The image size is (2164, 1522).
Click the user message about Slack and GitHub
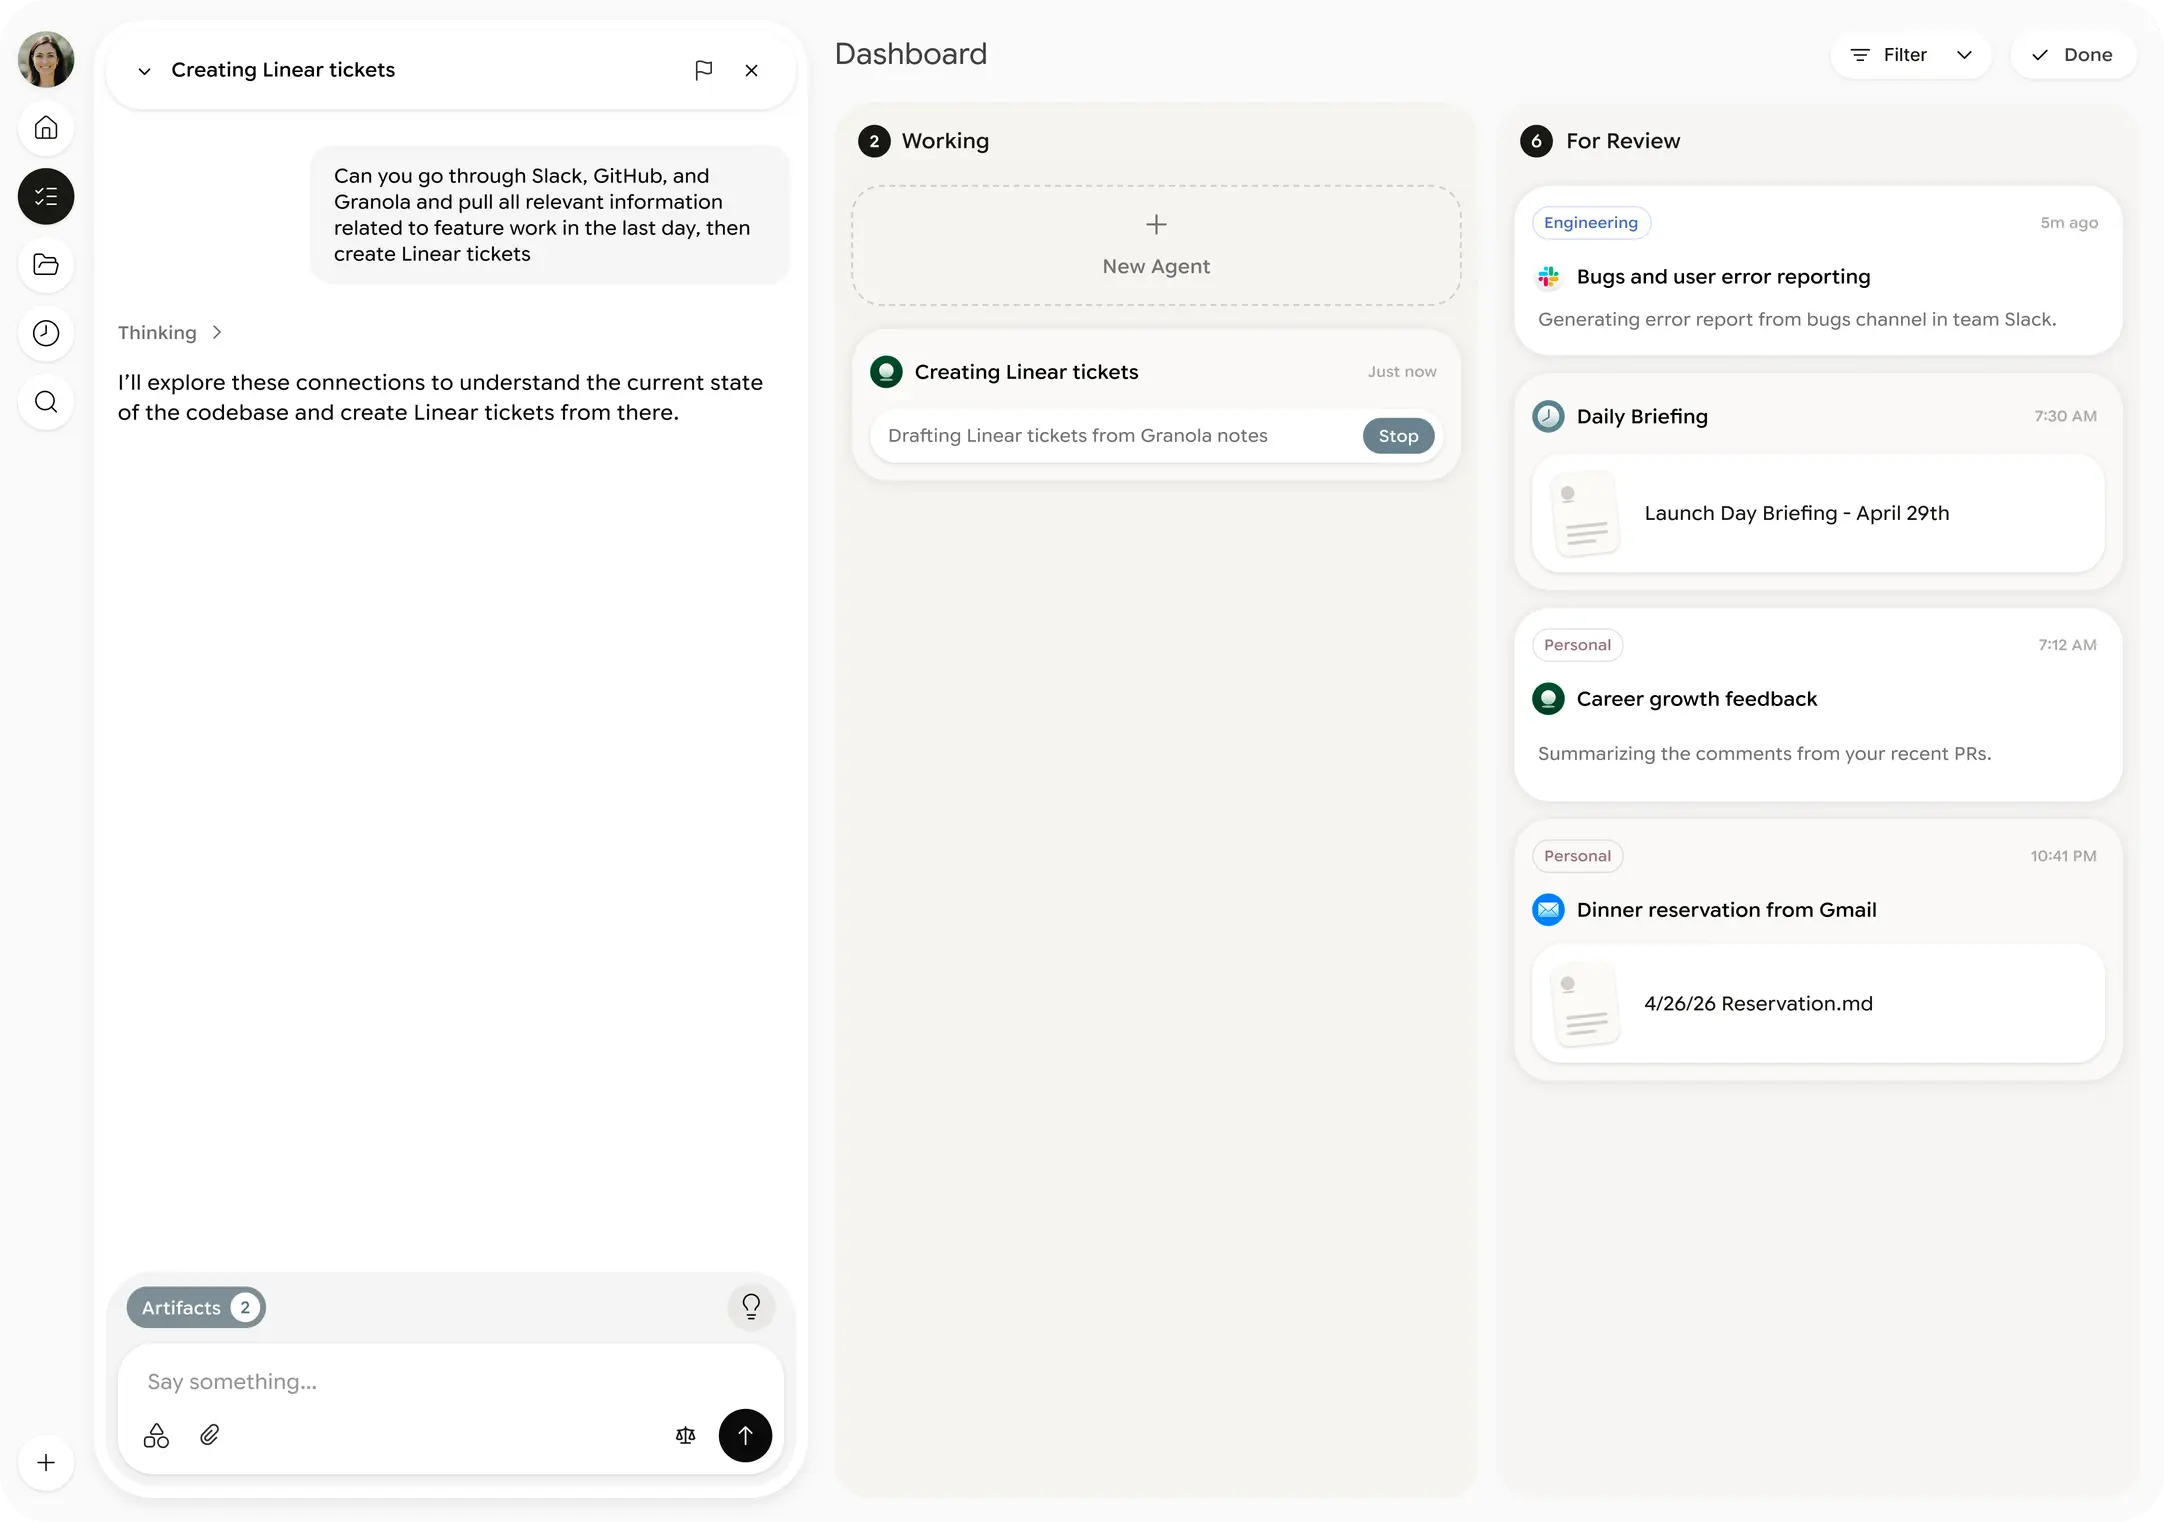click(x=550, y=215)
